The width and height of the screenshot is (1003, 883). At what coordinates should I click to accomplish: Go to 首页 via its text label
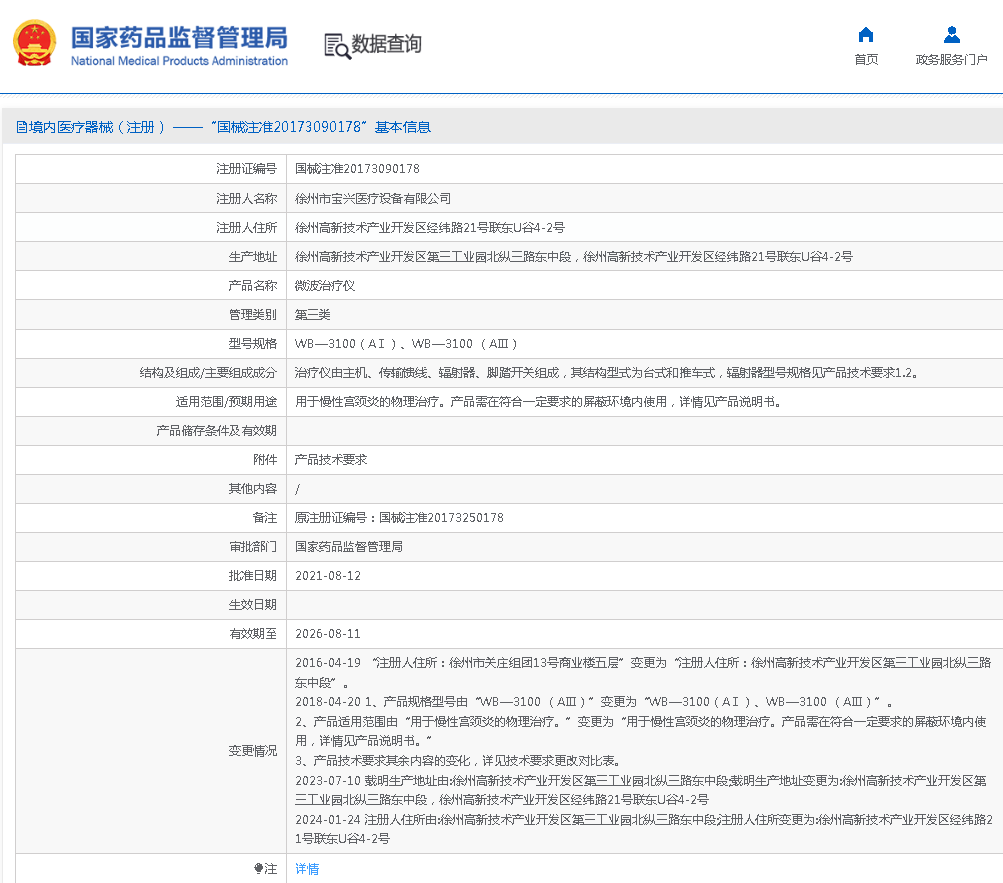pyautogui.click(x=866, y=60)
